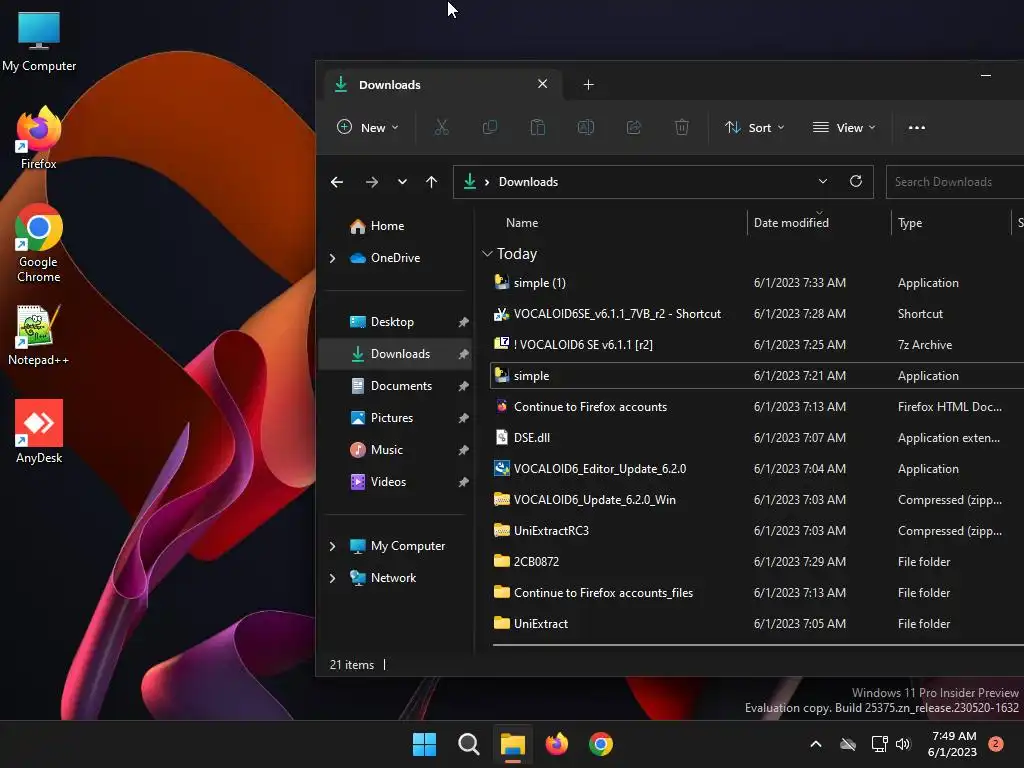Open the See more three-dots menu

[x=917, y=127]
